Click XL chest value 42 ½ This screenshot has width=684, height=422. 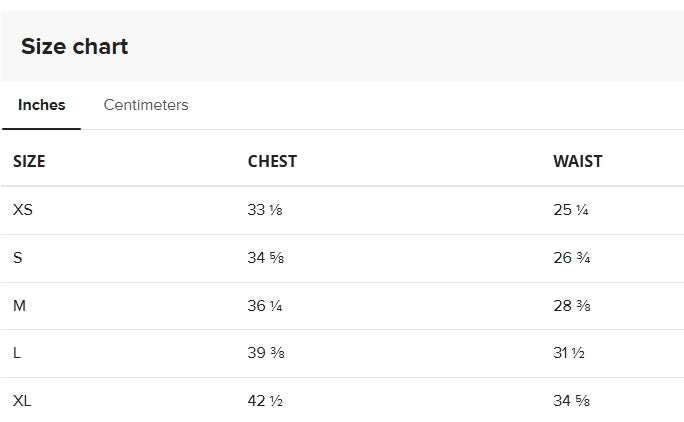coord(265,401)
